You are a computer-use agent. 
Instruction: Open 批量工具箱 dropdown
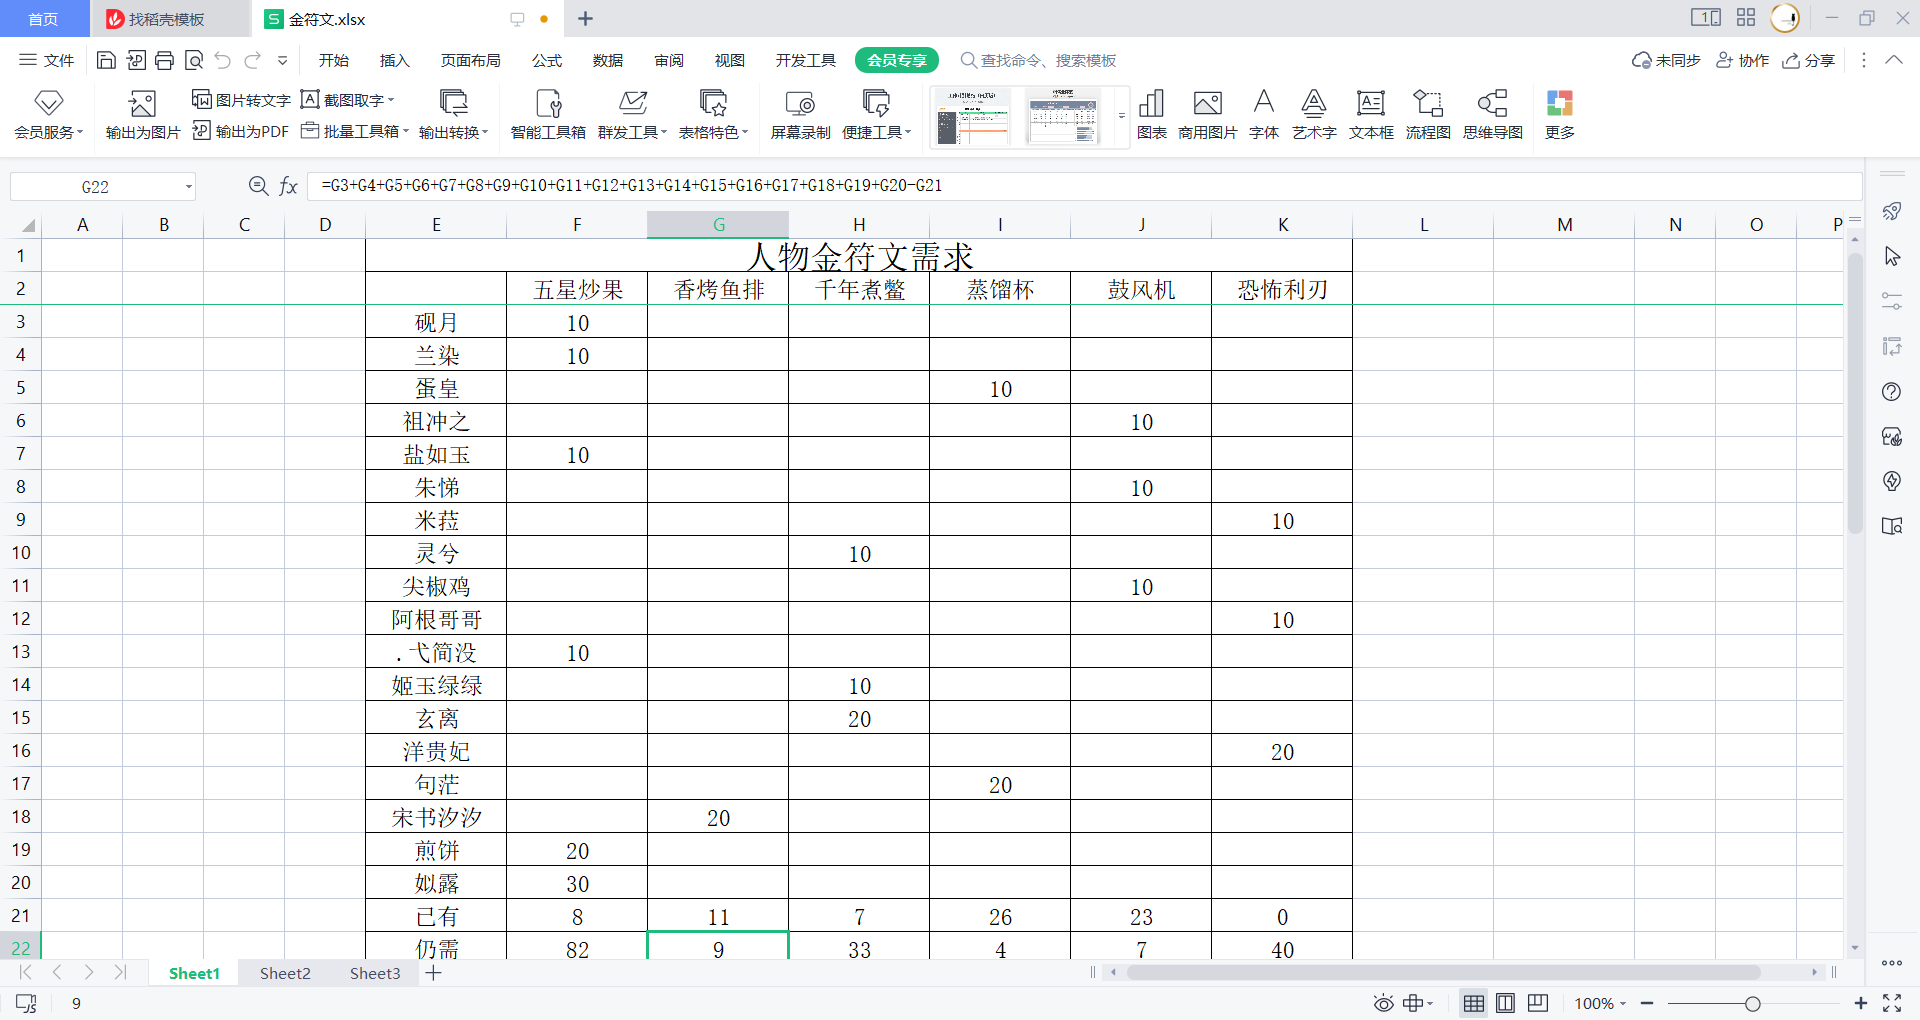coord(355,131)
